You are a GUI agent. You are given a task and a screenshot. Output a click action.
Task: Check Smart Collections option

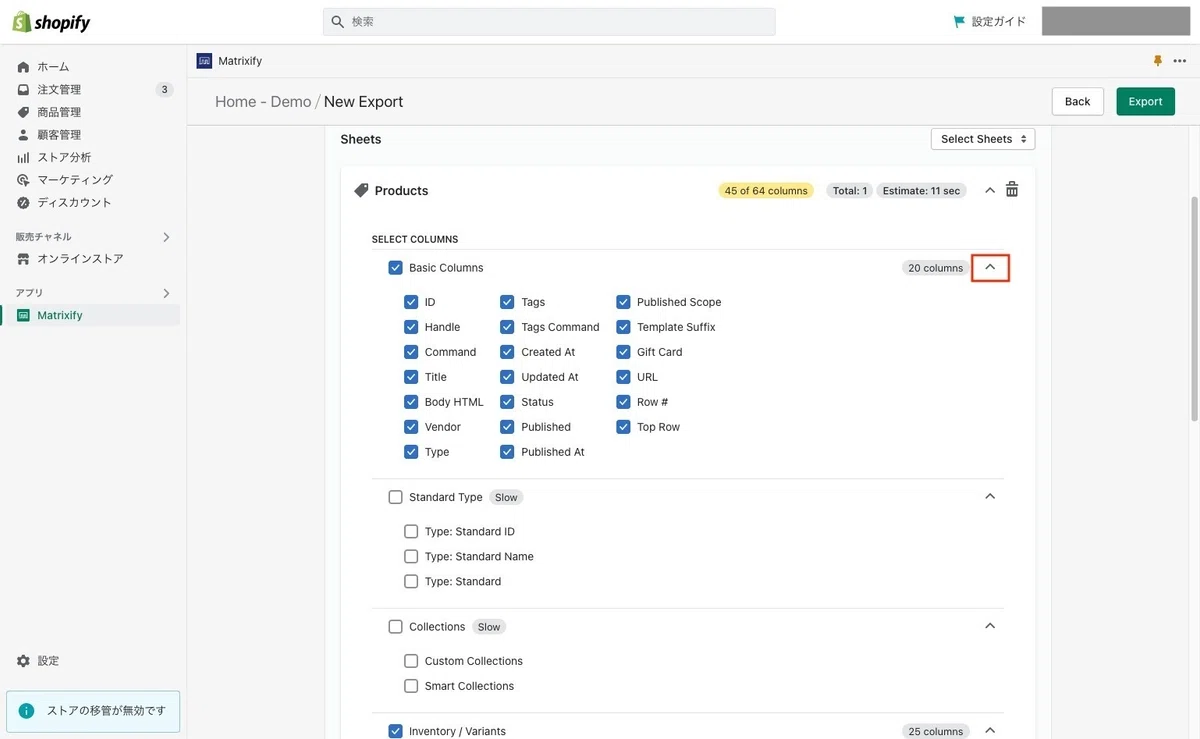[x=411, y=686]
